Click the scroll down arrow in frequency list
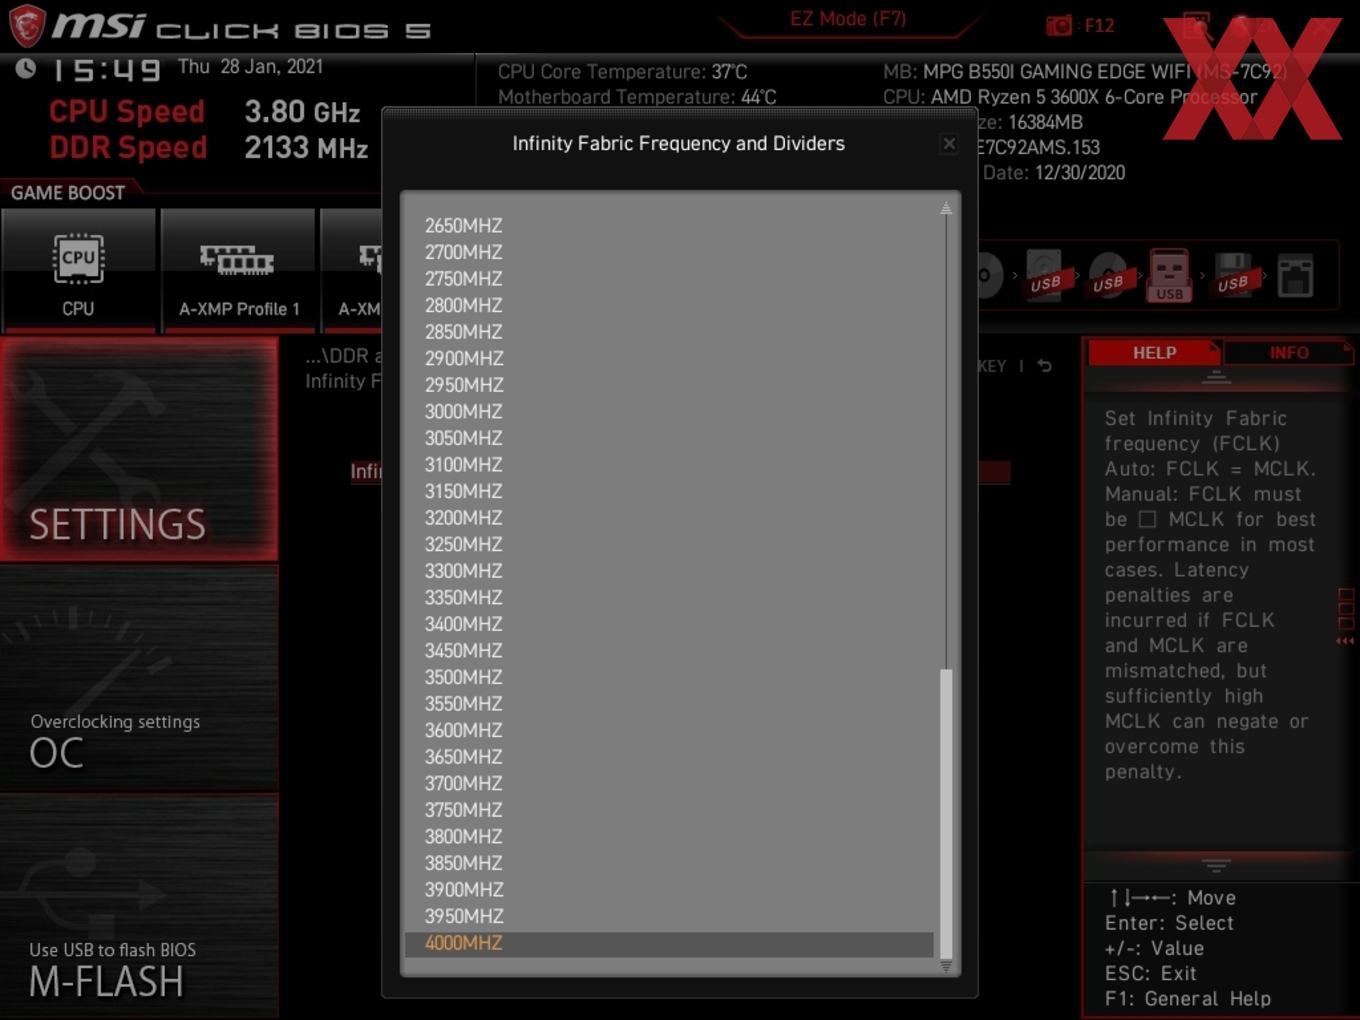The width and height of the screenshot is (1360, 1020). coord(945,967)
